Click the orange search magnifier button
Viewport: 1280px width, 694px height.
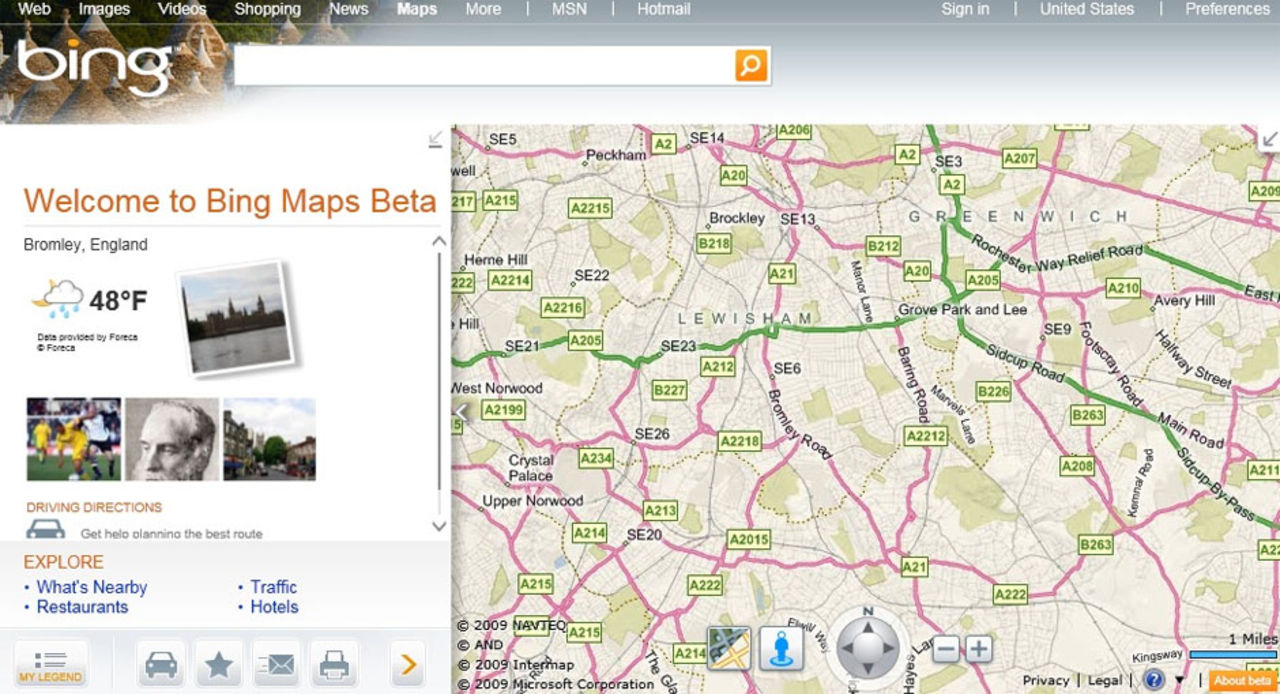pos(750,66)
